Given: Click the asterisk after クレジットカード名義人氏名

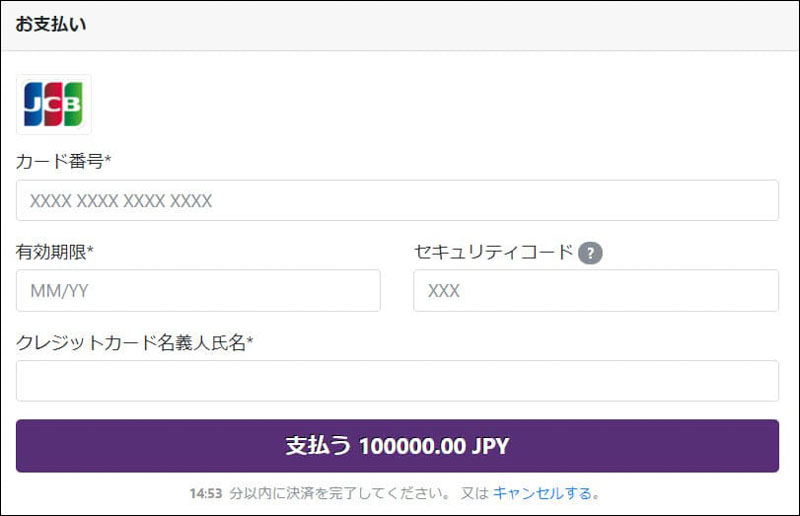Looking at the screenshot, I should point(250,342).
